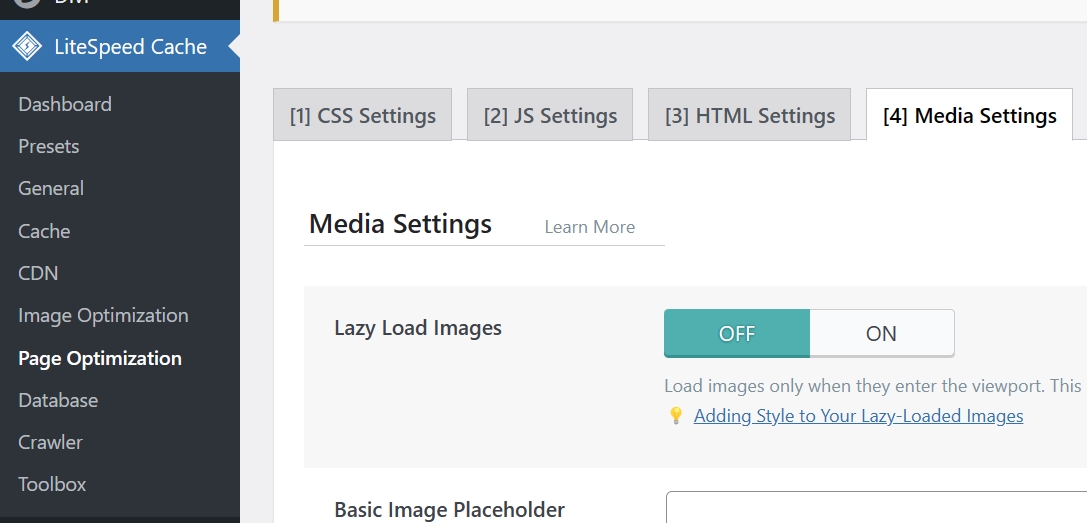Click the lightbulb tip icon
Image resolution: width=1087 pixels, height=523 pixels.
pyautogui.click(x=676, y=416)
